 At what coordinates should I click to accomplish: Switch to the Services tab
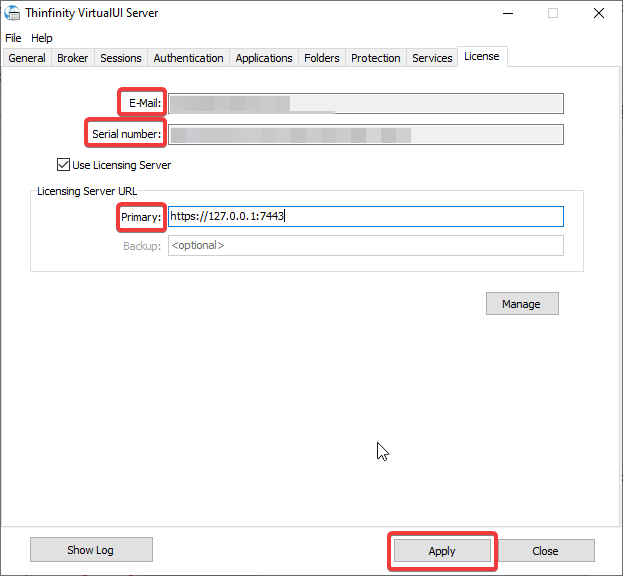[x=432, y=58]
